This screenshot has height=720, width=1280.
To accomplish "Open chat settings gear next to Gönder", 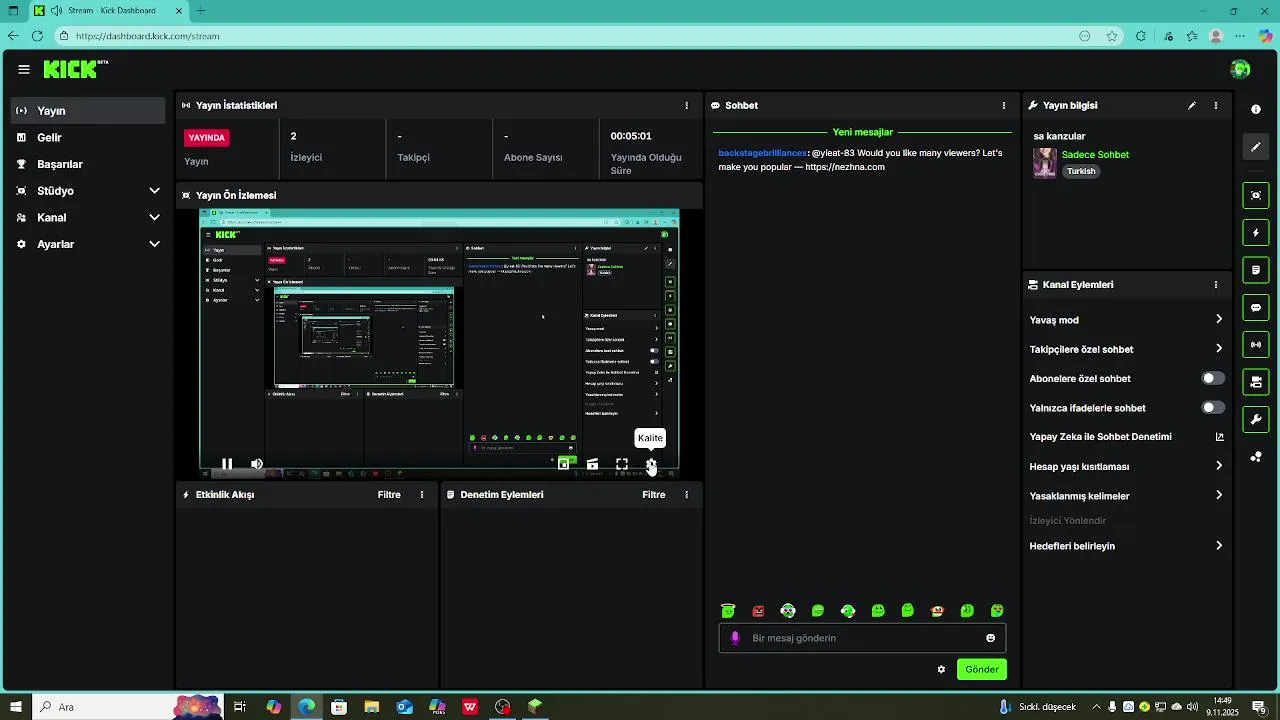I will pos(941,669).
